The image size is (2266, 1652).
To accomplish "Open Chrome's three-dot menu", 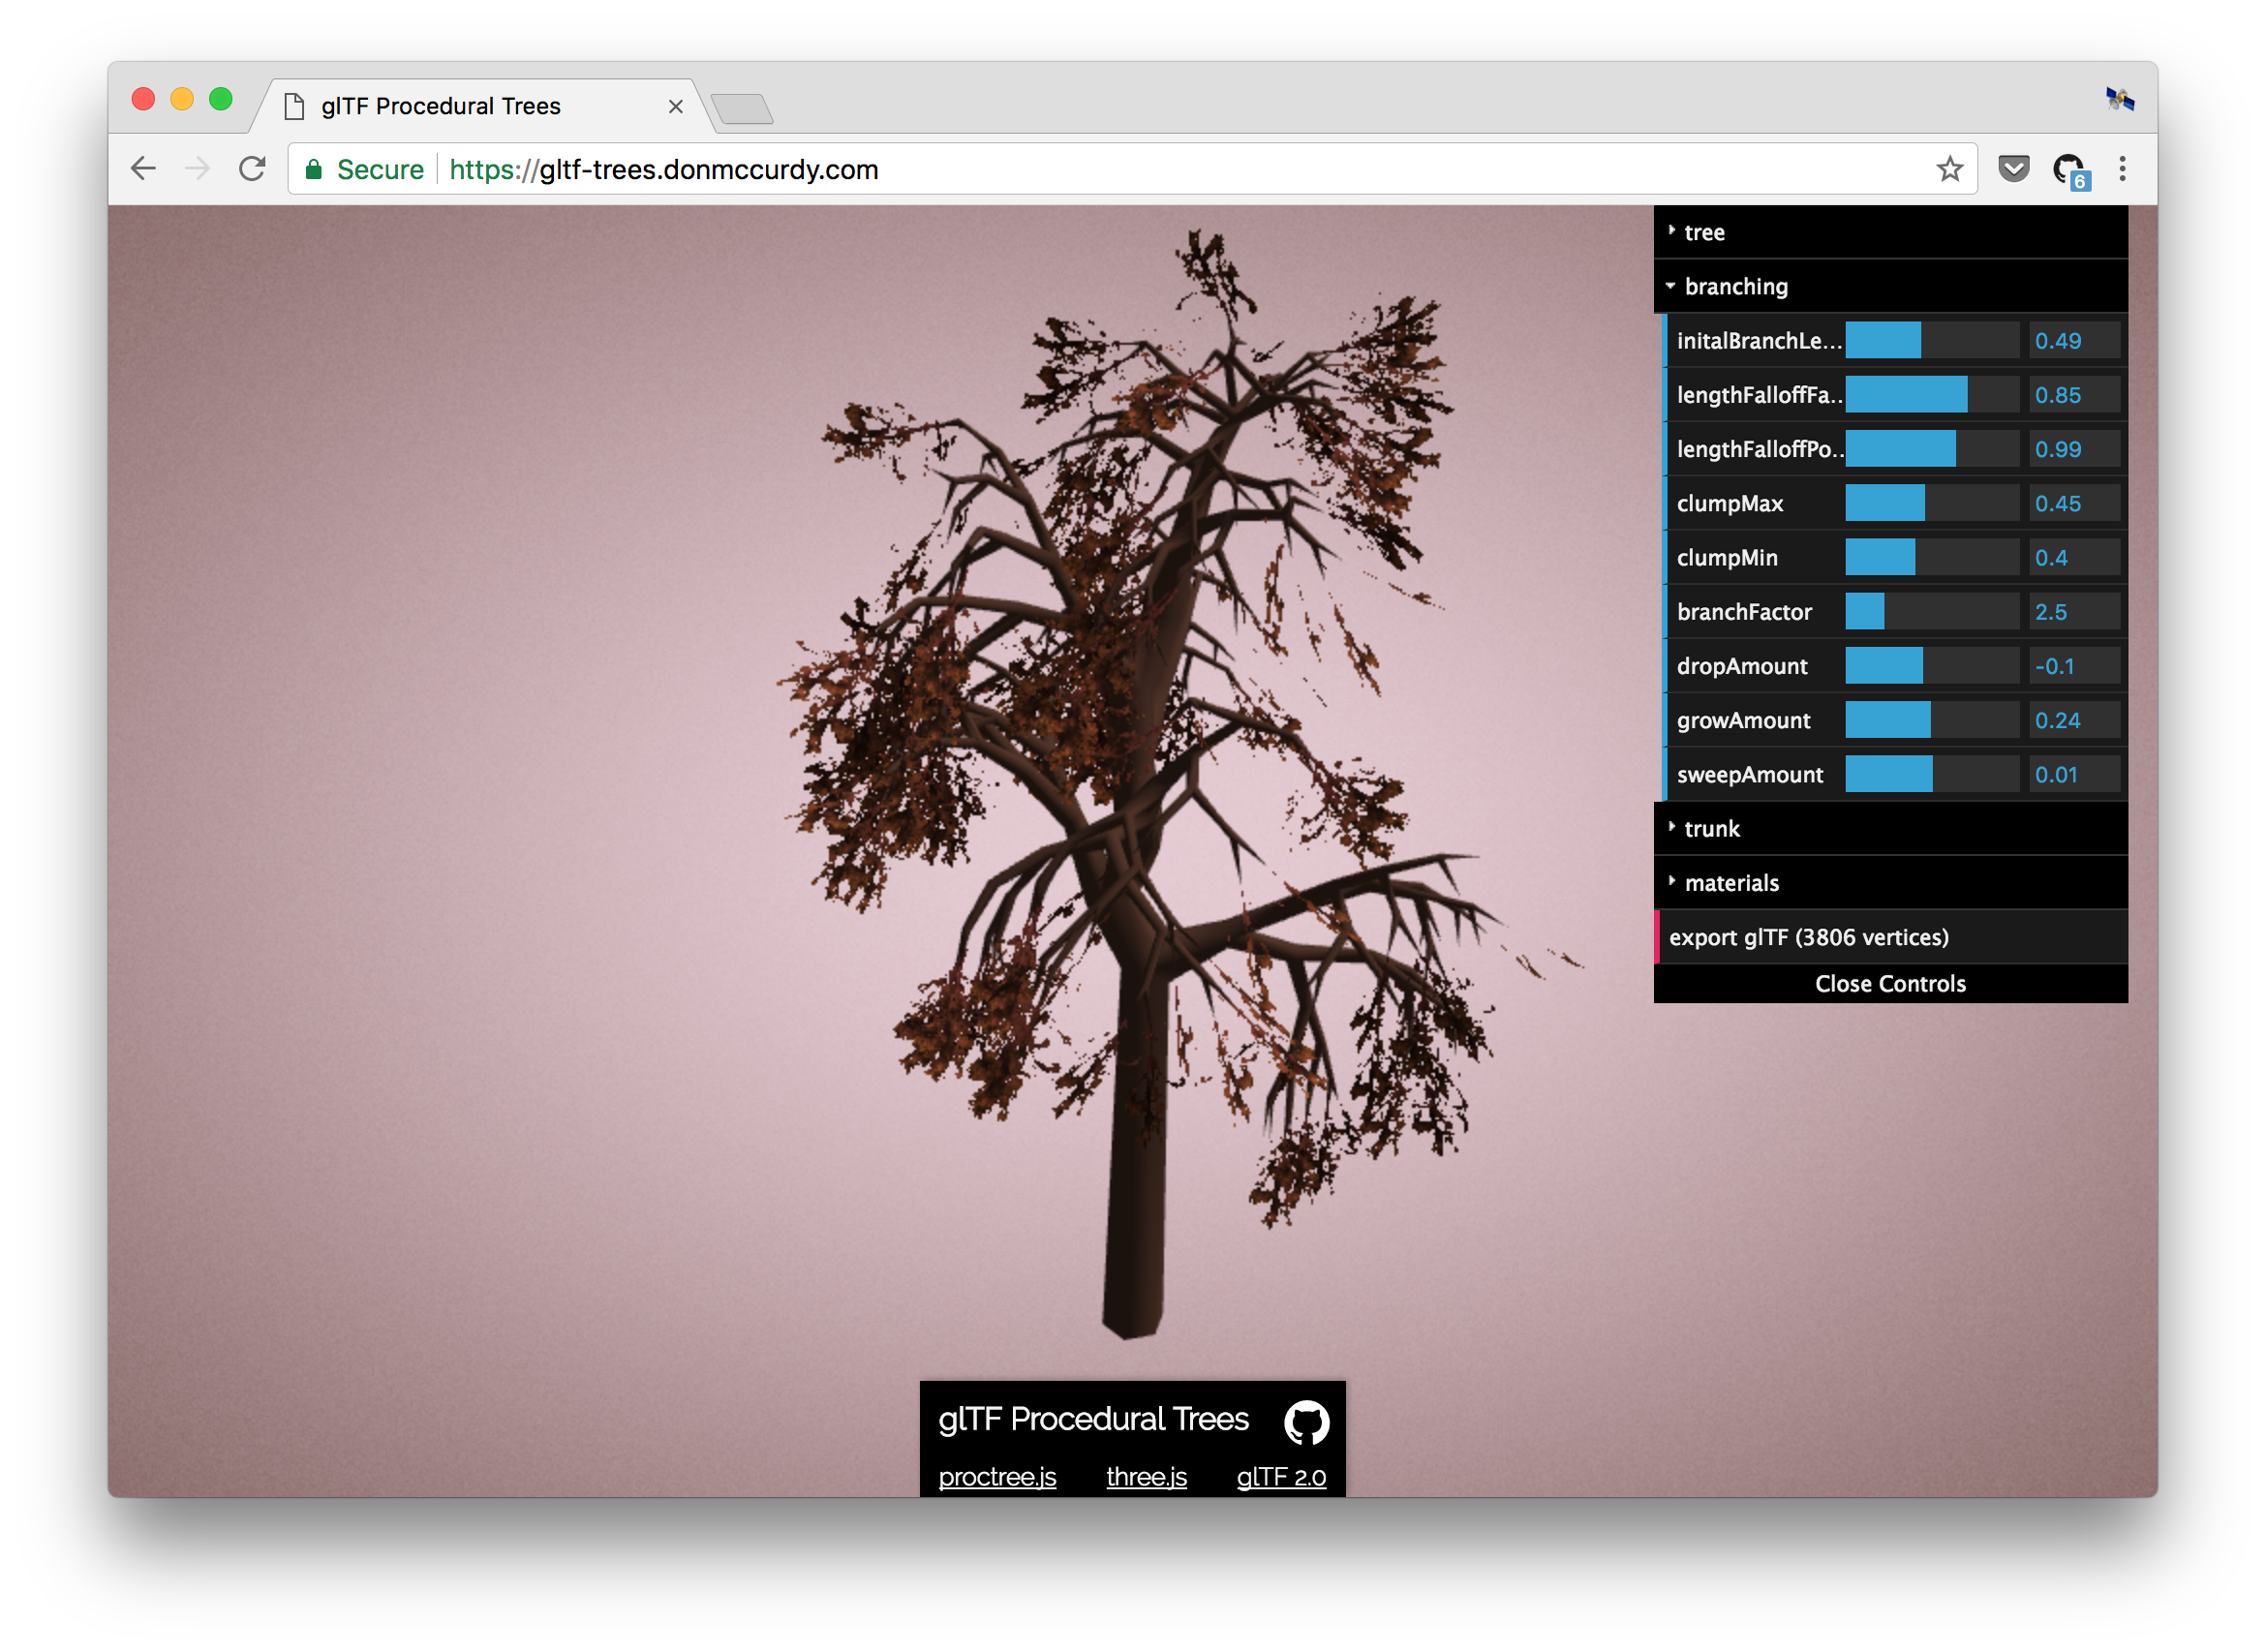I will pos(2122,169).
